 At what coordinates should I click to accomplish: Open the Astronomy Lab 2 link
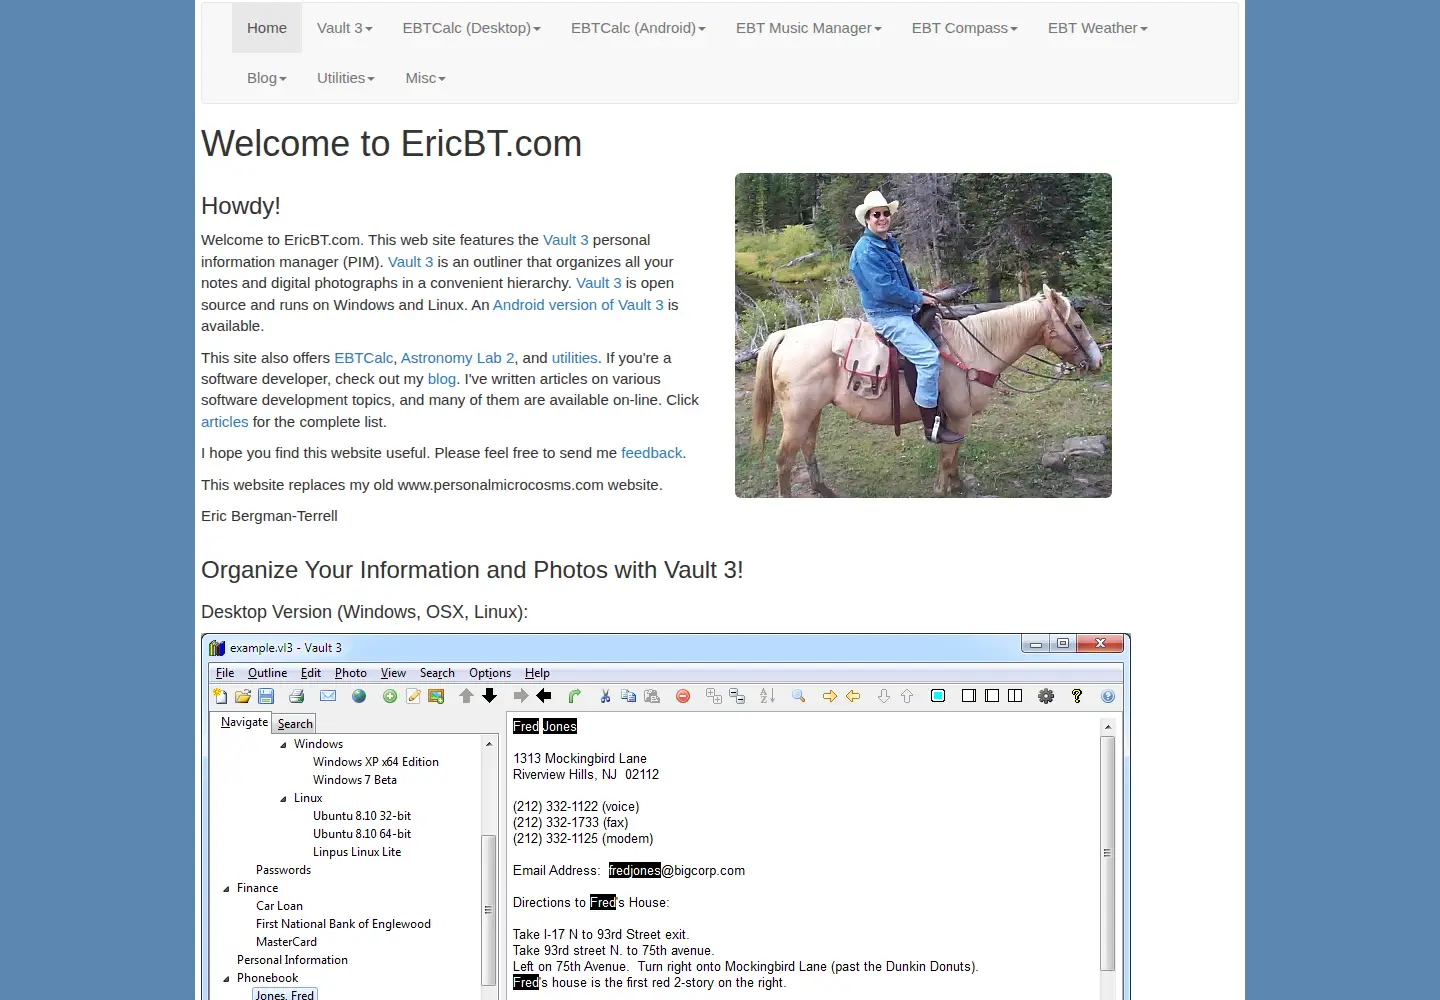(457, 358)
